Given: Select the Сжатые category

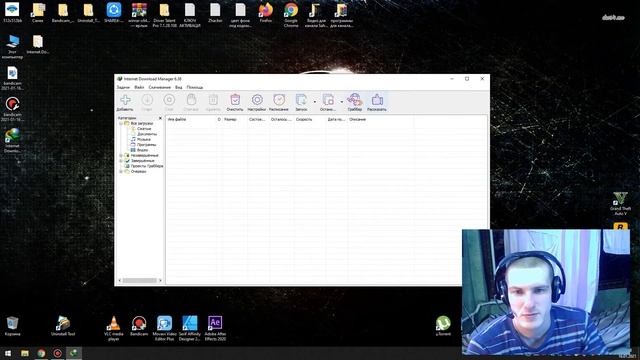Looking at the screenshot, I should [144, 129].
